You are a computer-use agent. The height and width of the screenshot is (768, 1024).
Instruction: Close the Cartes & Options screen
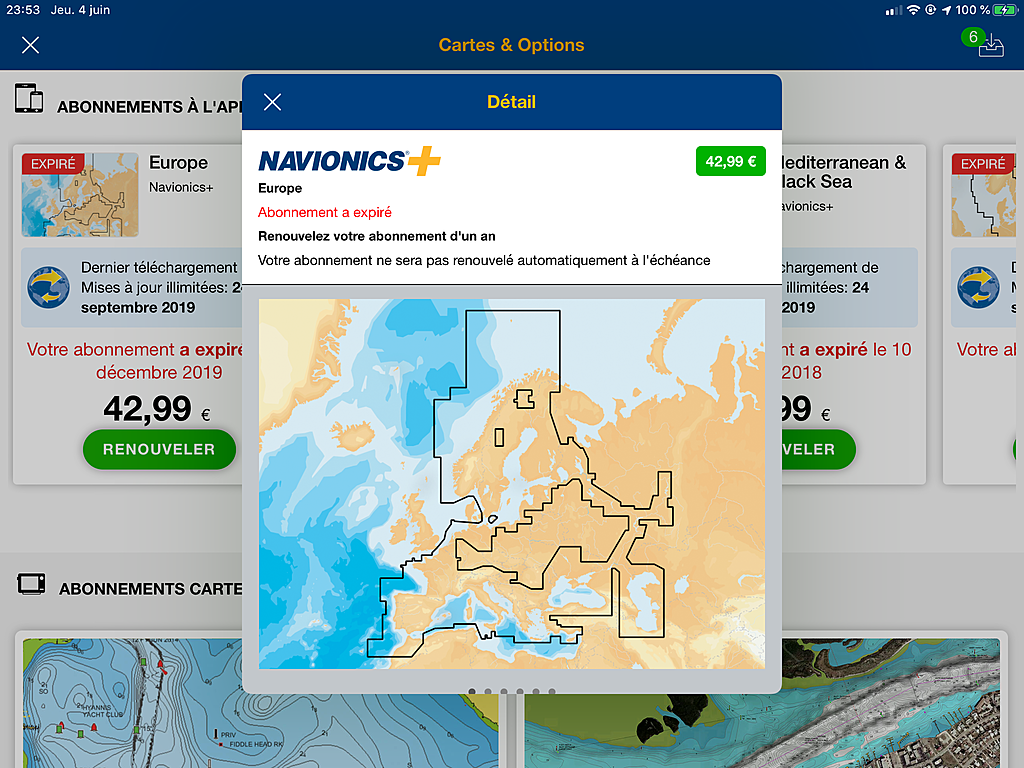[x=30, y=45]
